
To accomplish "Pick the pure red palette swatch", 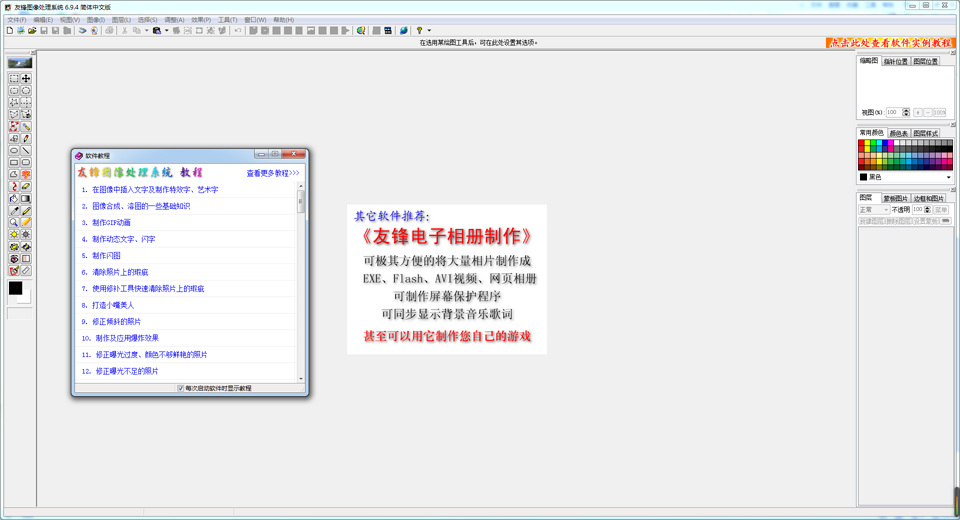I will [x=861, y=143].
